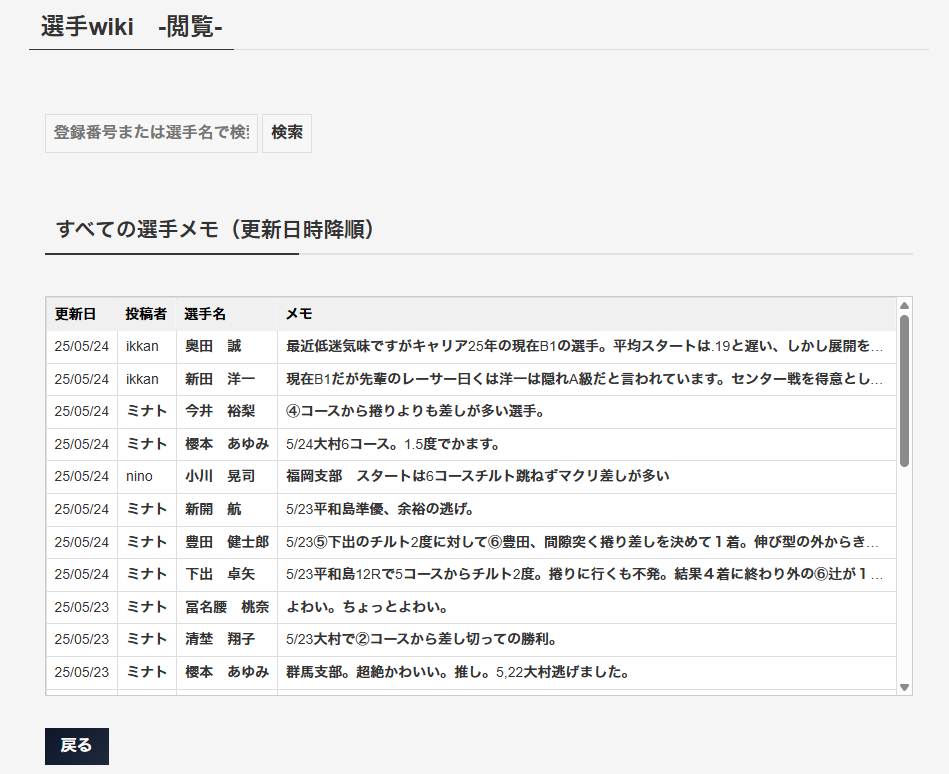The height and width of the screenshot is (774, 949).
Task: Click the 検索 search button
Action: (x=287, y=133)
